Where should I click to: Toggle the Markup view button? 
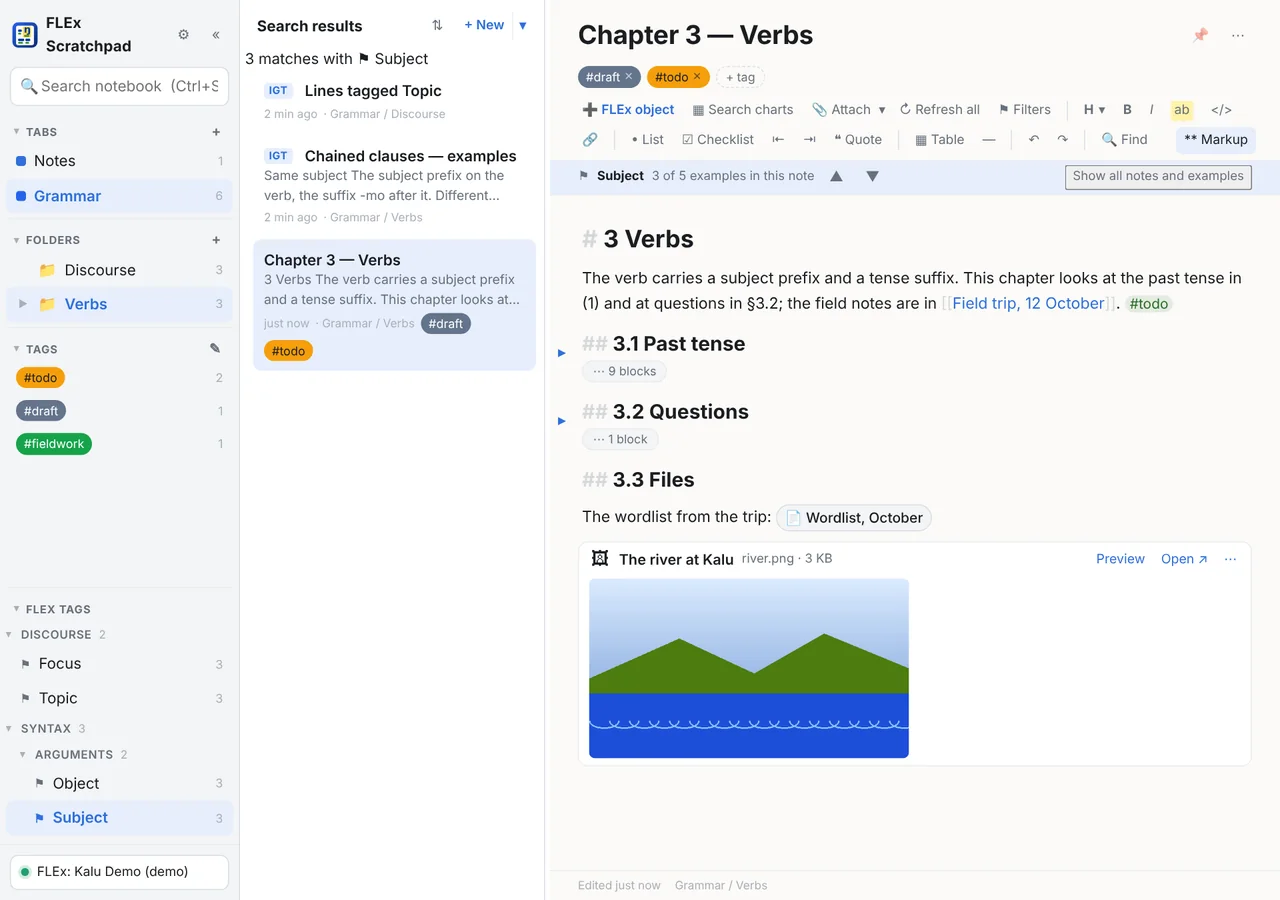[x=1215, y=139]
